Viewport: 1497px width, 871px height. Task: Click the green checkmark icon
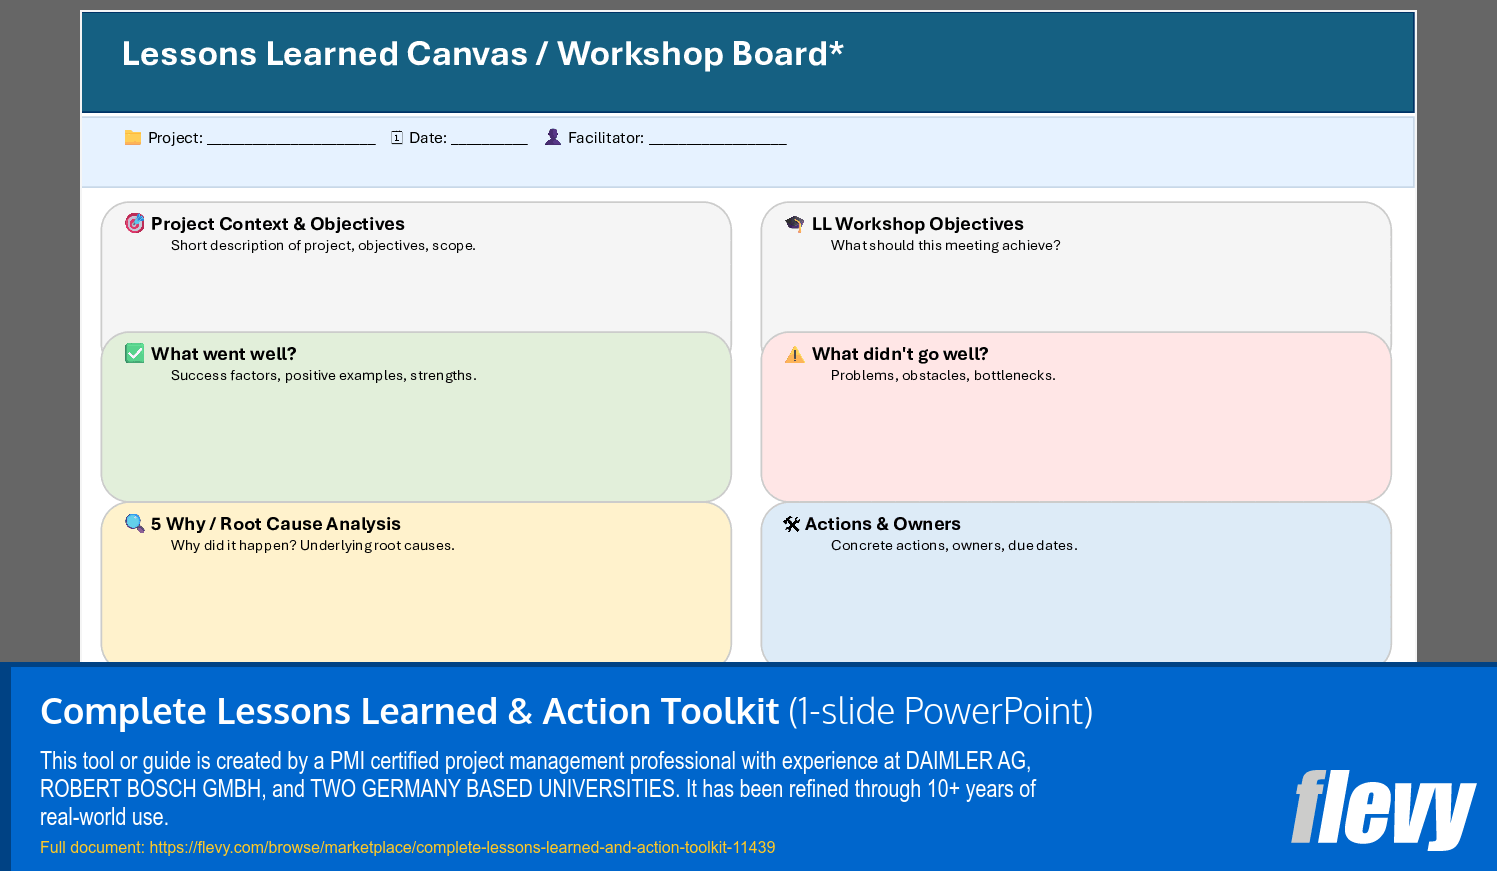click(x=135, y=353)
